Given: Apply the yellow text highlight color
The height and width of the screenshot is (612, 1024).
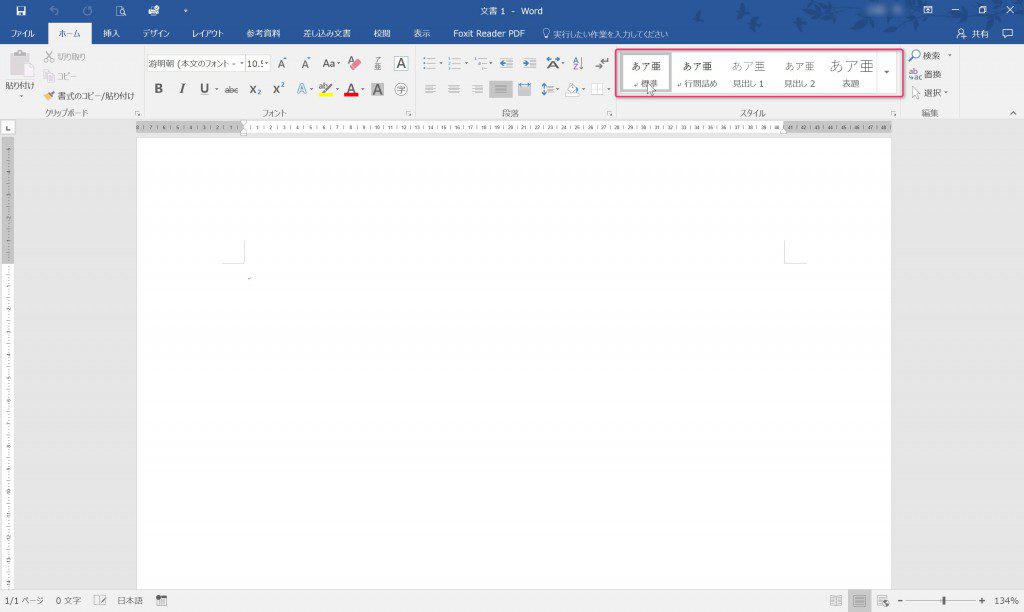Looking at the screenshot, I should click(x=326, y=89).
